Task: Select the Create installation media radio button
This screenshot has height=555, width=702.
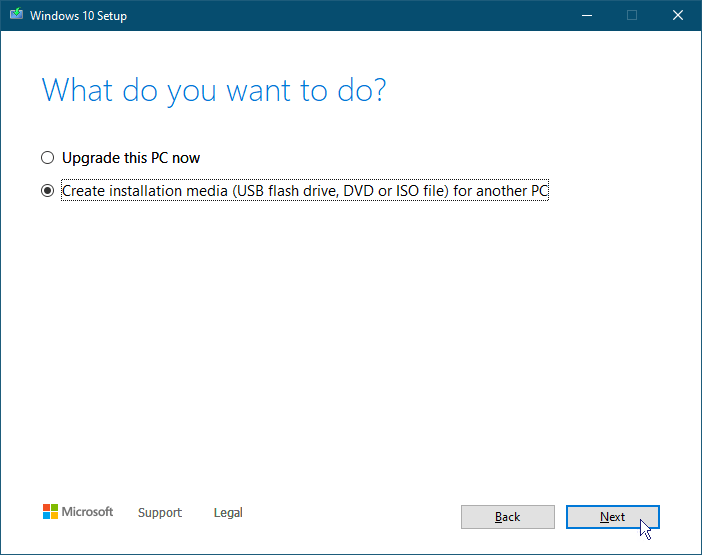Action: point(47,191)
